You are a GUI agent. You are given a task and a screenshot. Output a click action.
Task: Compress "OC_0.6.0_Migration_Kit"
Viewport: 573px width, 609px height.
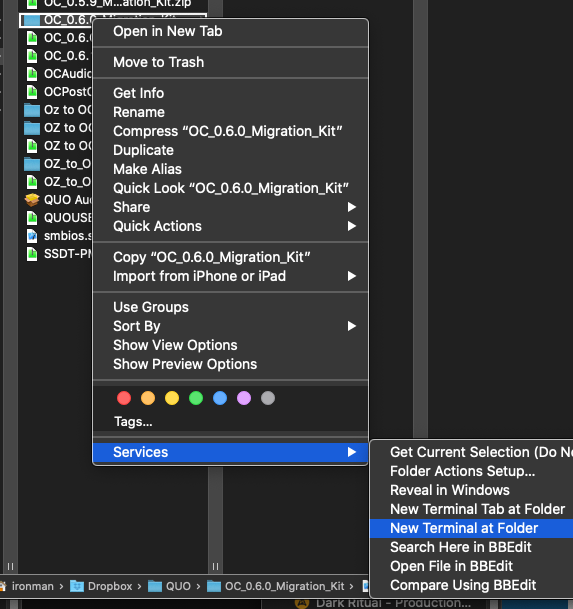(230, 131)
